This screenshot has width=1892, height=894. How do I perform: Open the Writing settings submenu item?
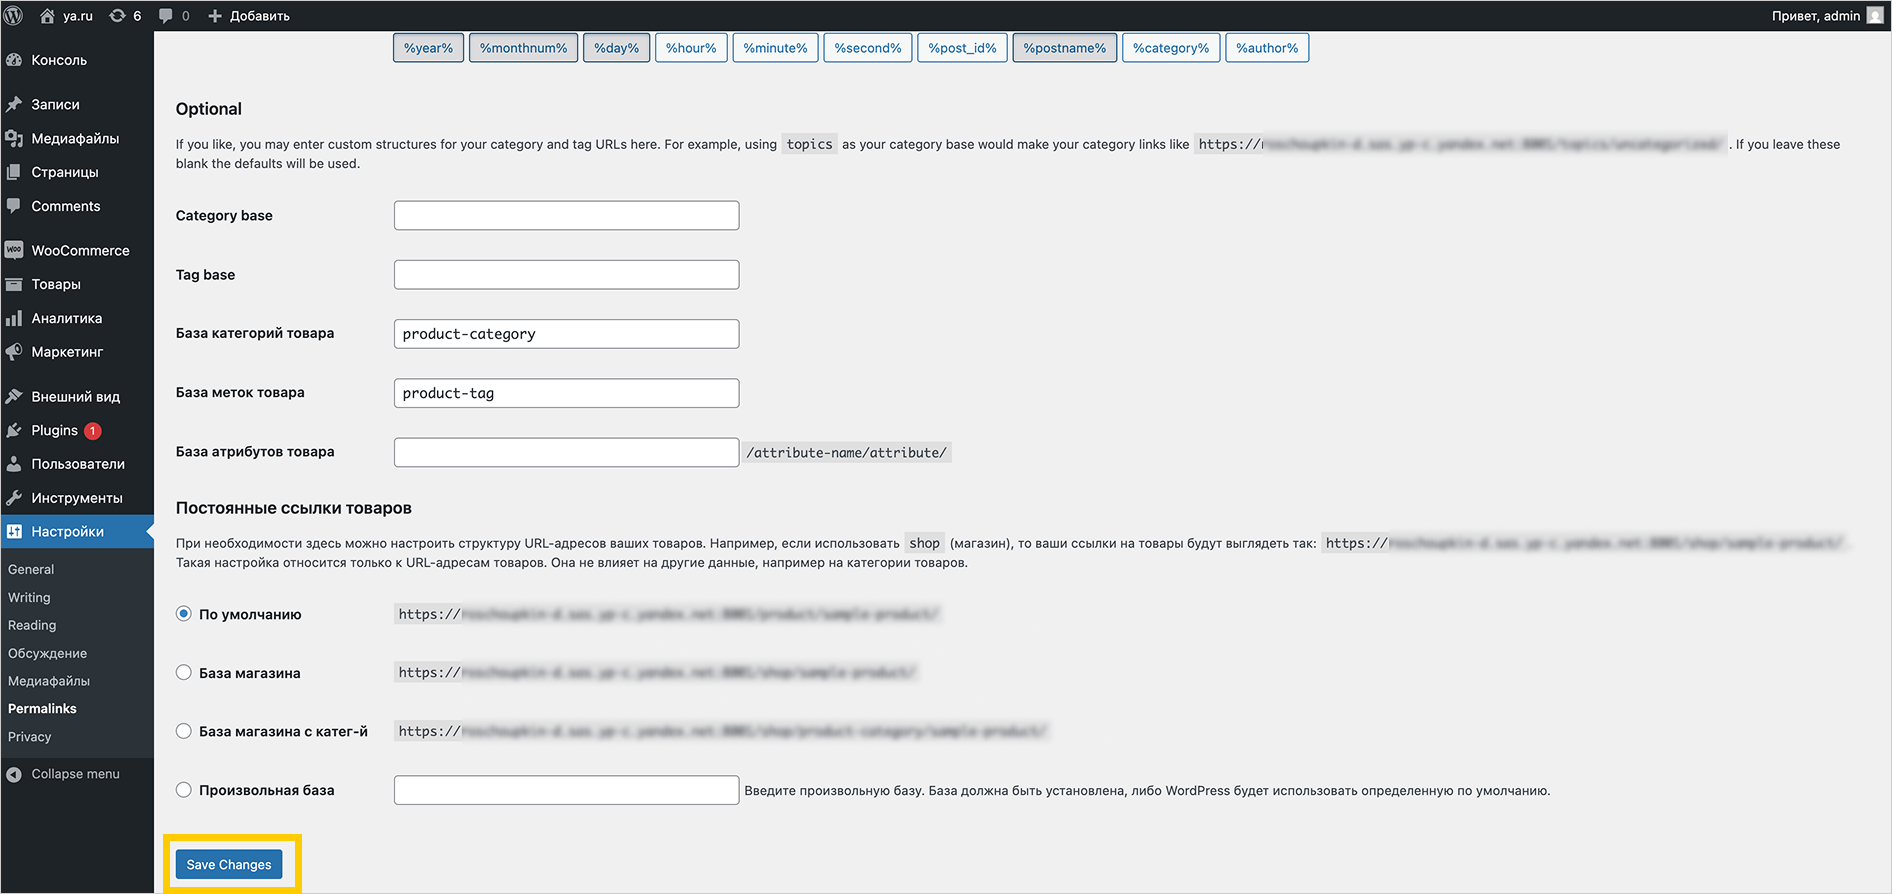coord(29,597)
